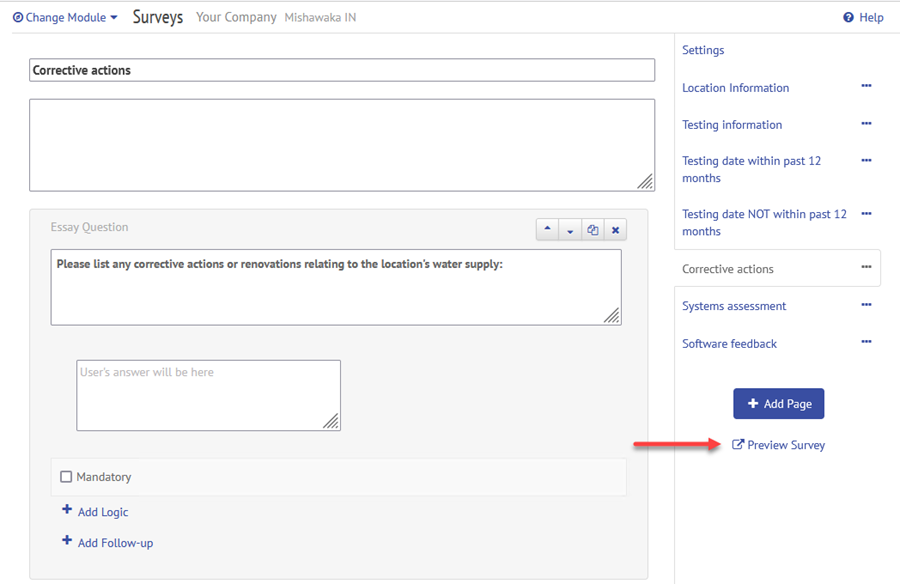This screenshot has height=584, width=900.
Task: Switch to the Systems assessment page
Action: 734,306
